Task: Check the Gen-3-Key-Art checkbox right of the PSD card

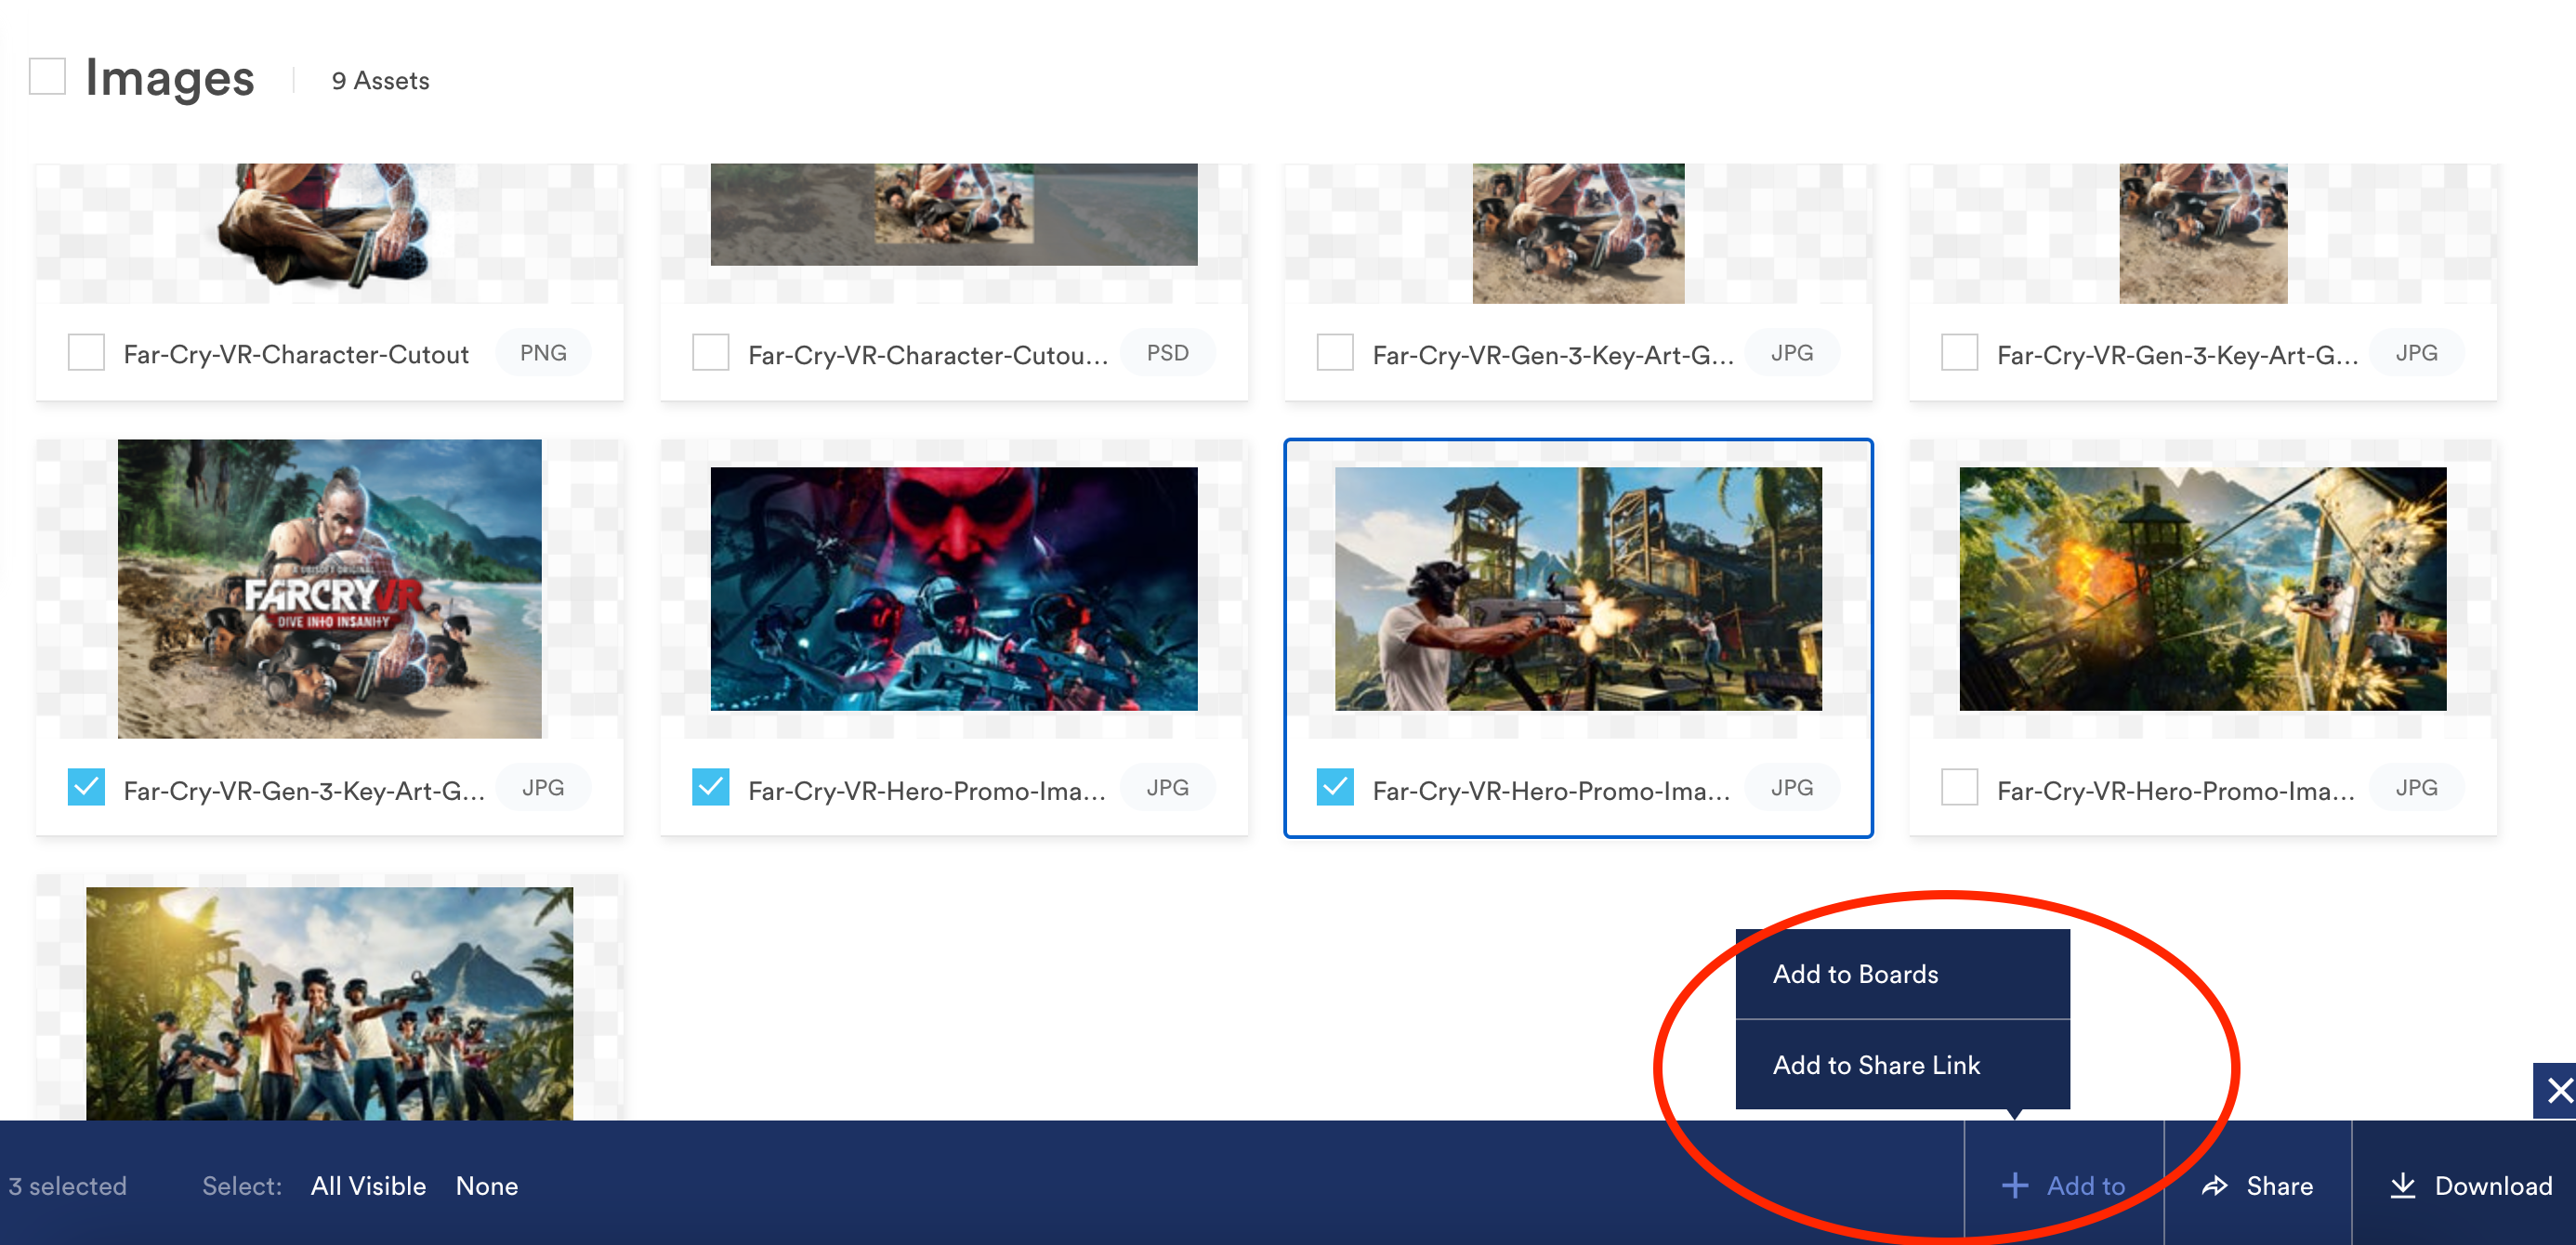Action: click(1335, 353)
